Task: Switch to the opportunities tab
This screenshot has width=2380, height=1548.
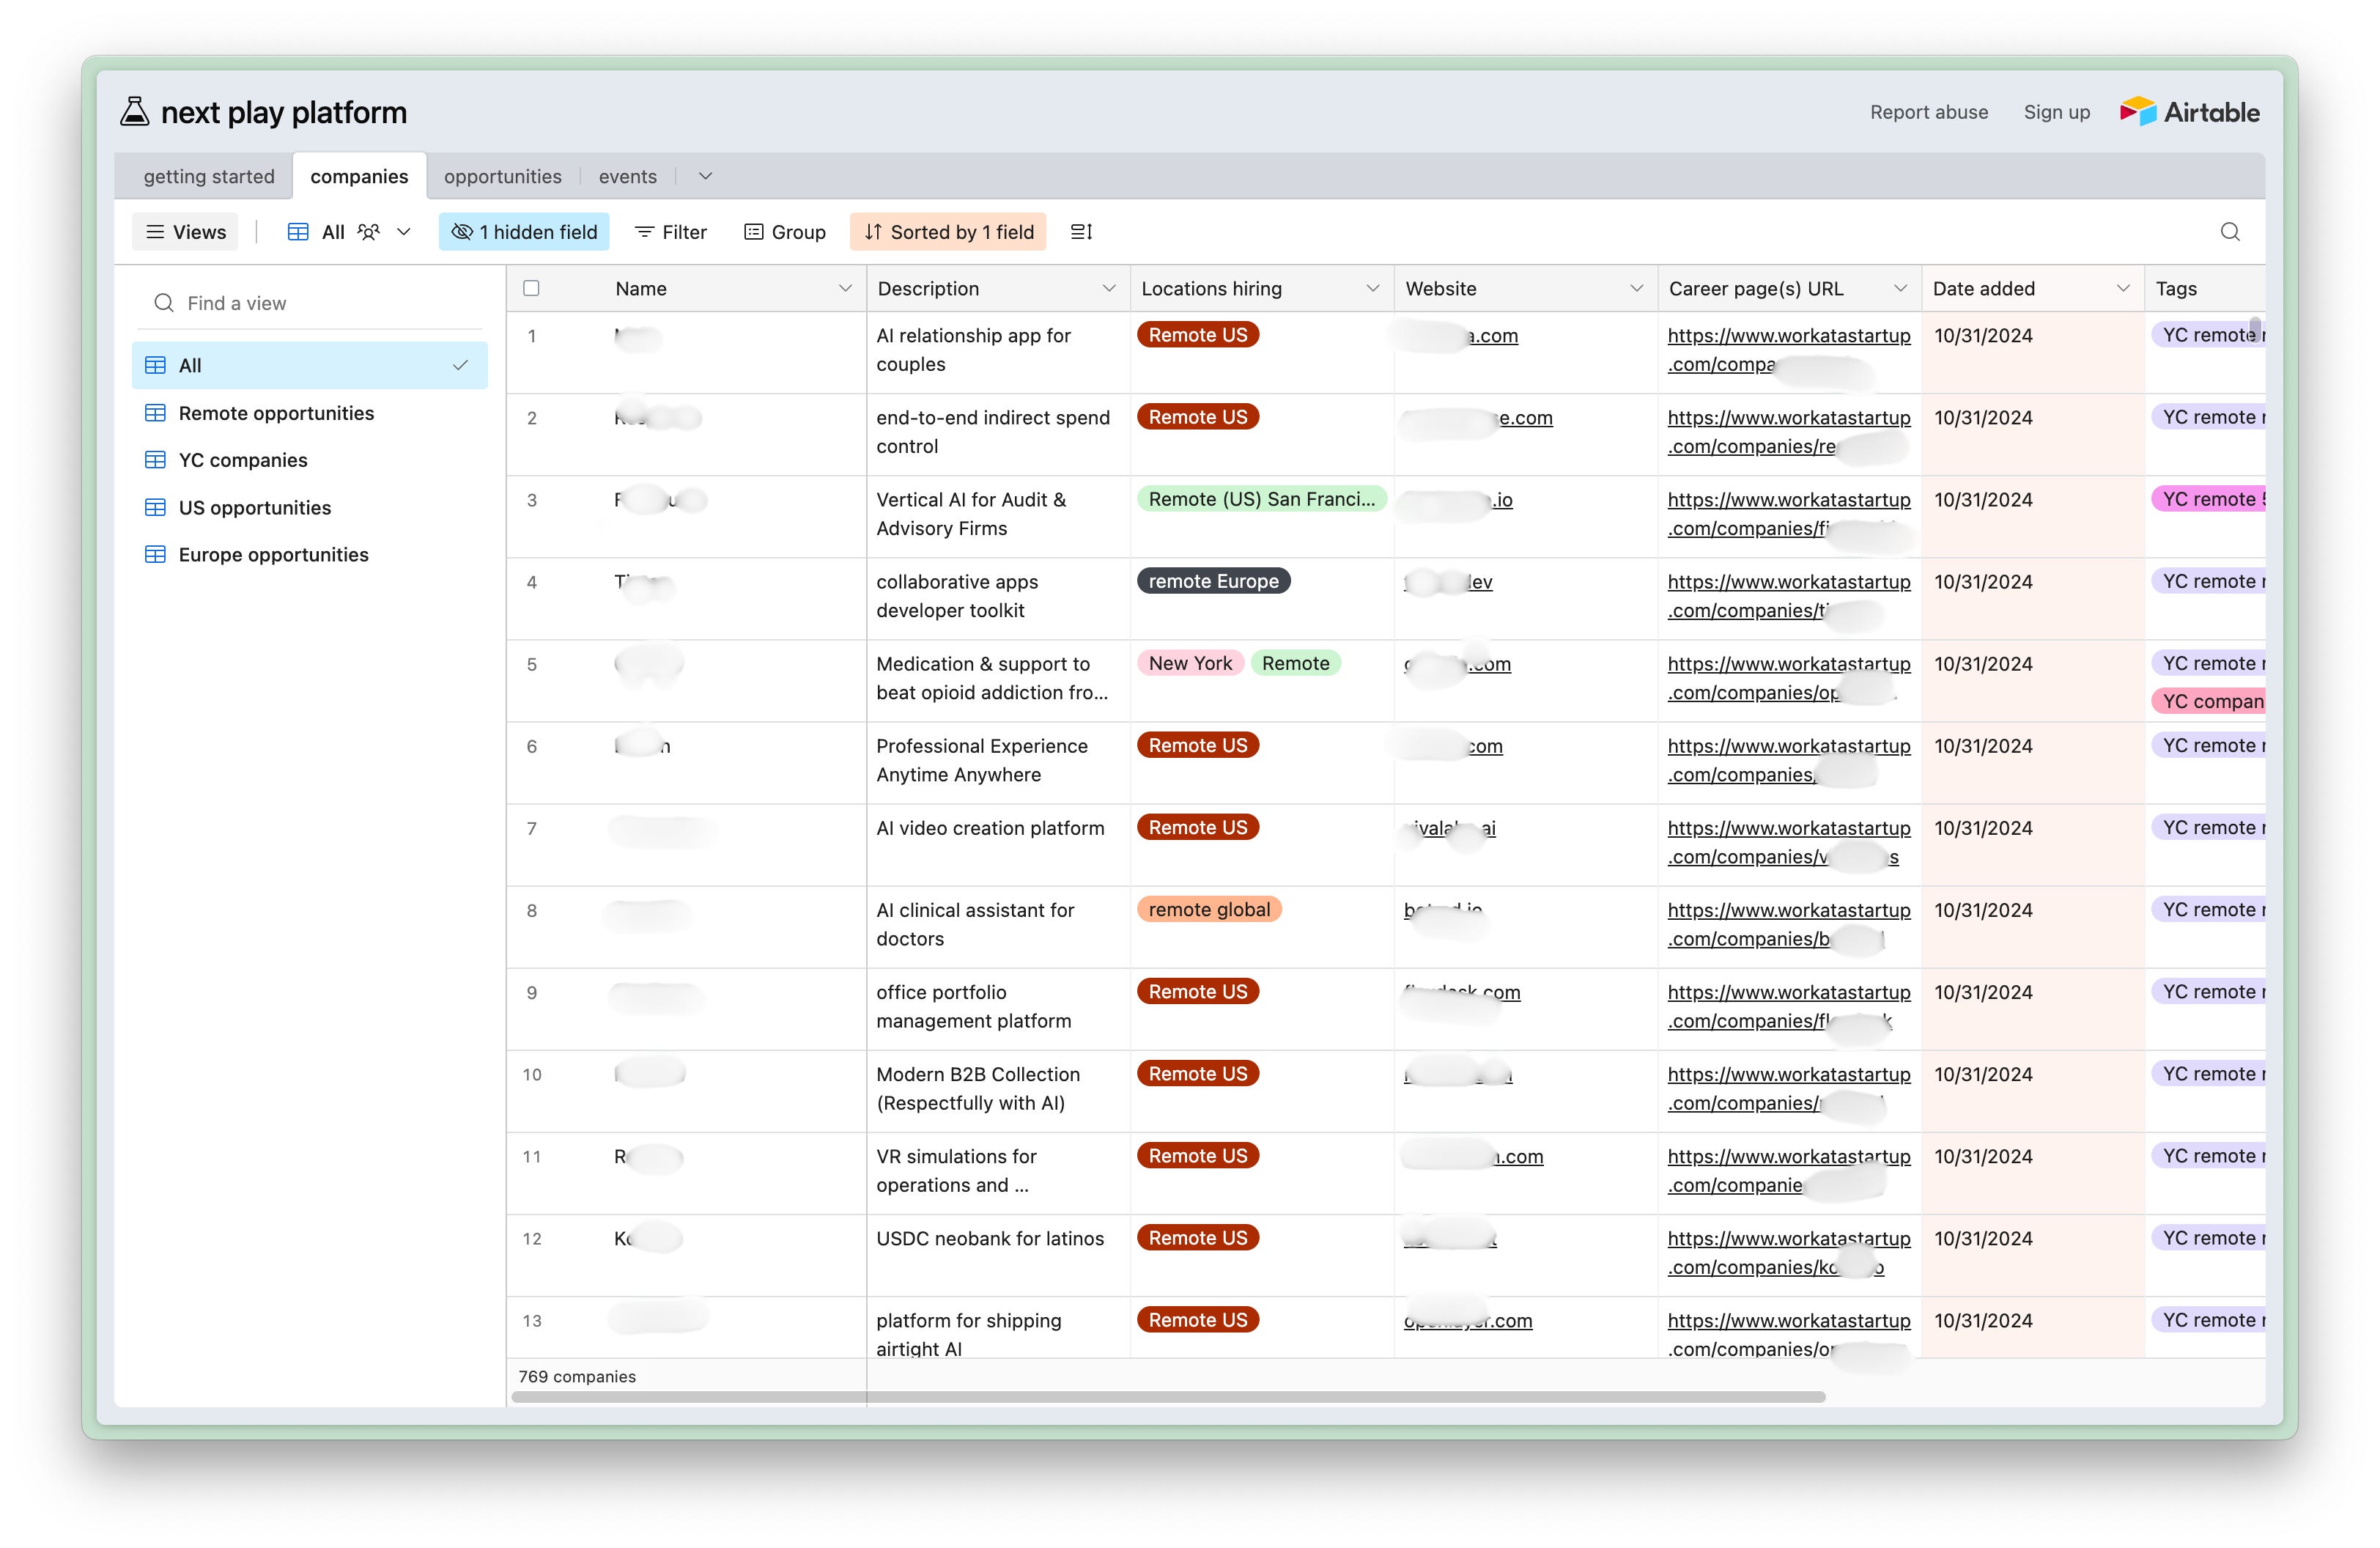Action: [x=502, y=176]
